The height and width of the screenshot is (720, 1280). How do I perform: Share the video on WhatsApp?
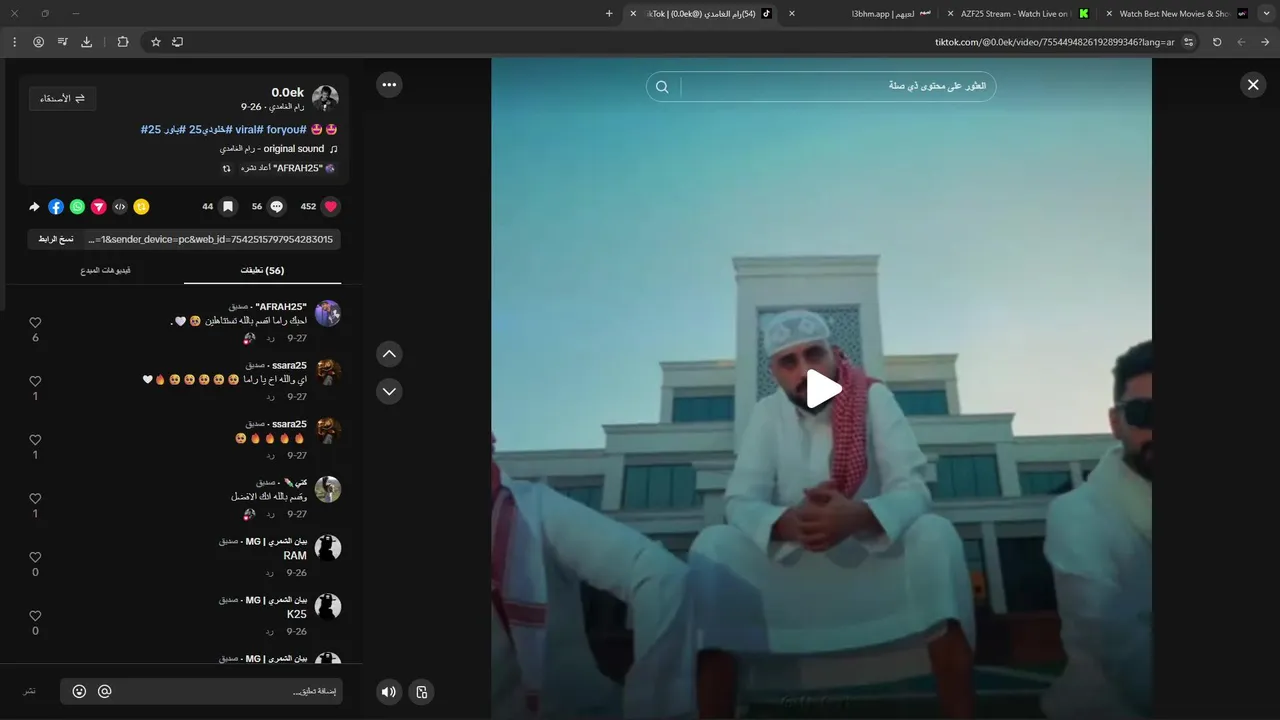coord(77,207)
